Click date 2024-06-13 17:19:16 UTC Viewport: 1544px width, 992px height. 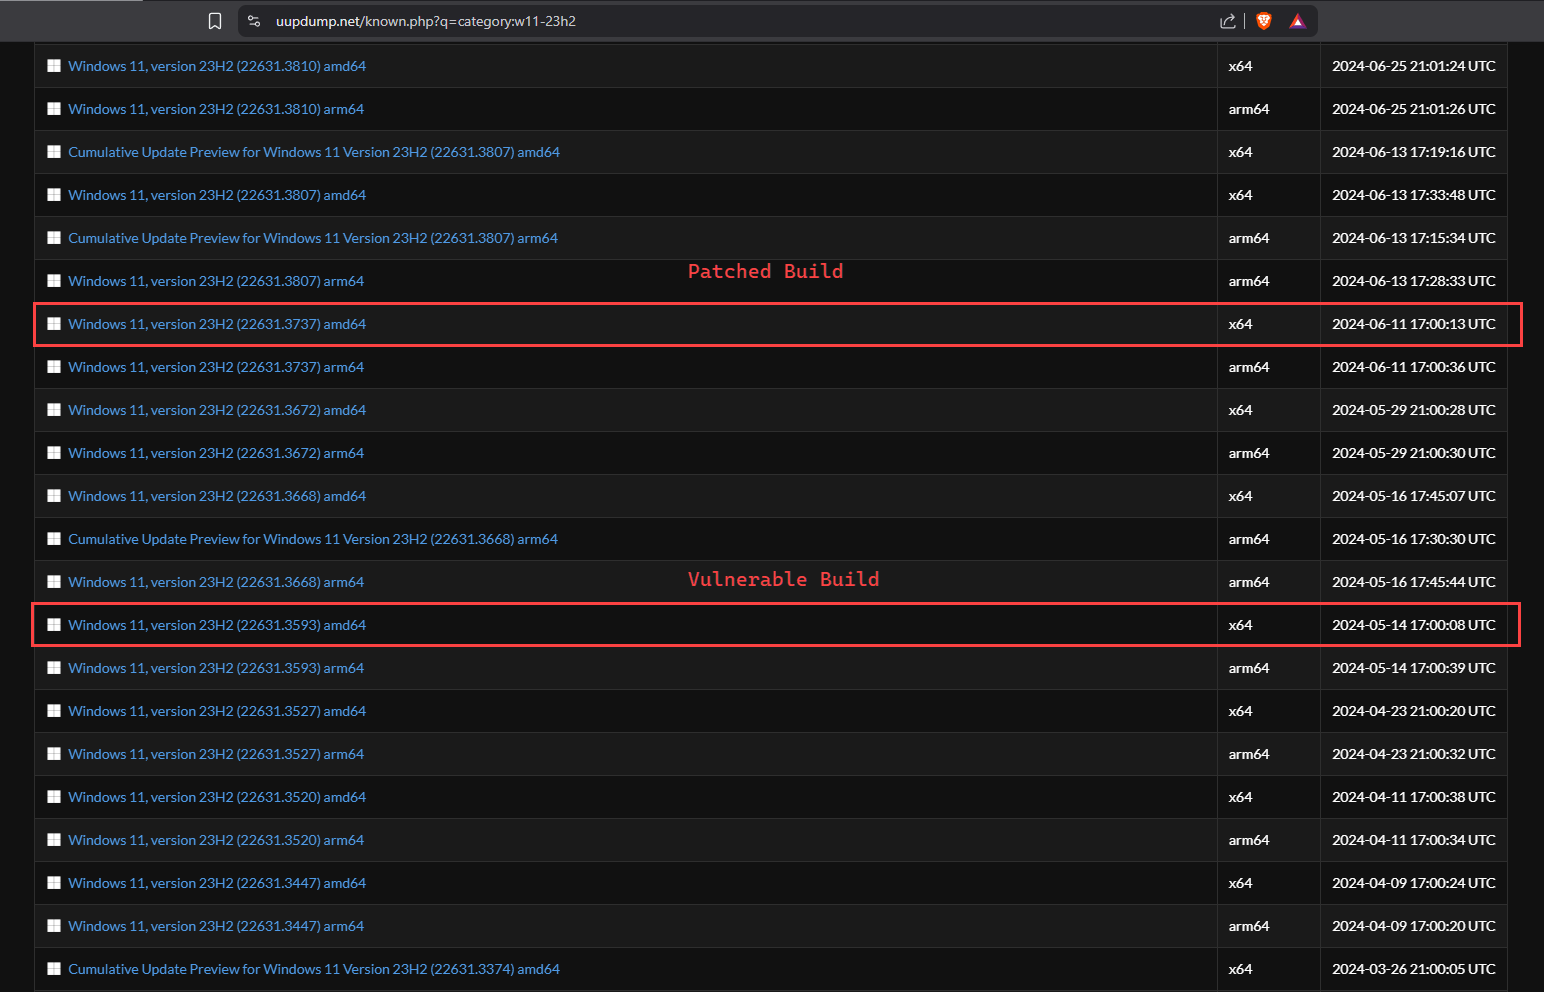[1414, 152]
